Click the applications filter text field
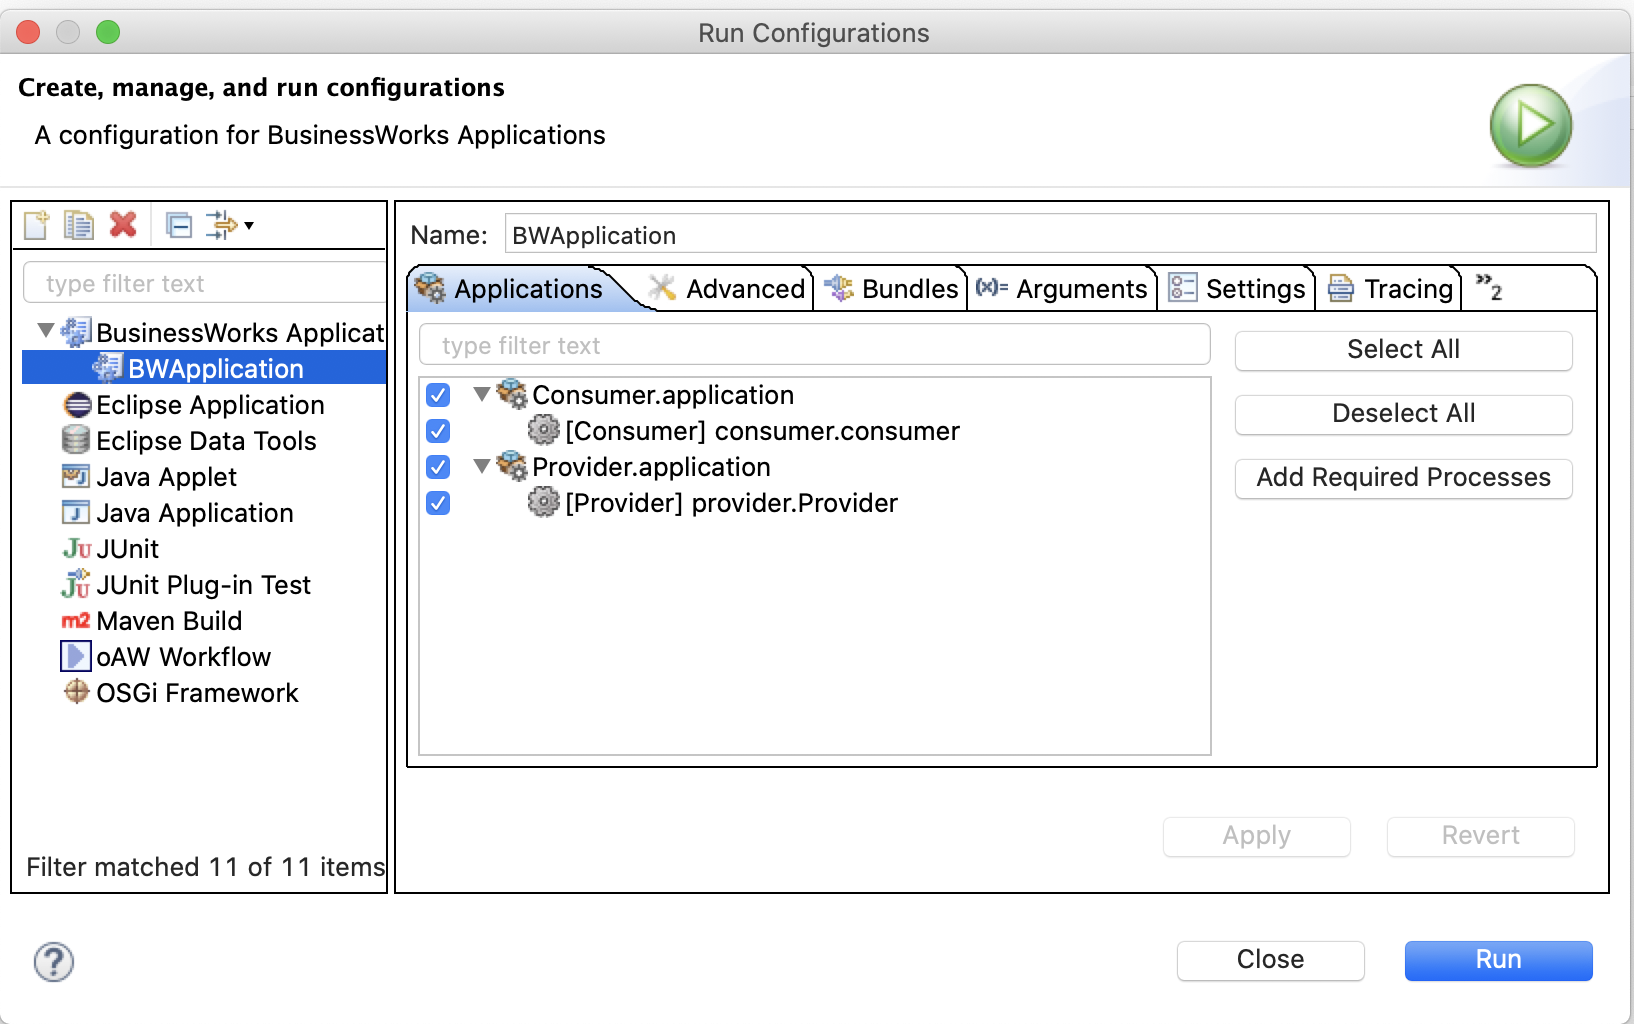The height and width of the screenshot is (1024, 1634). tap(814, 345)
